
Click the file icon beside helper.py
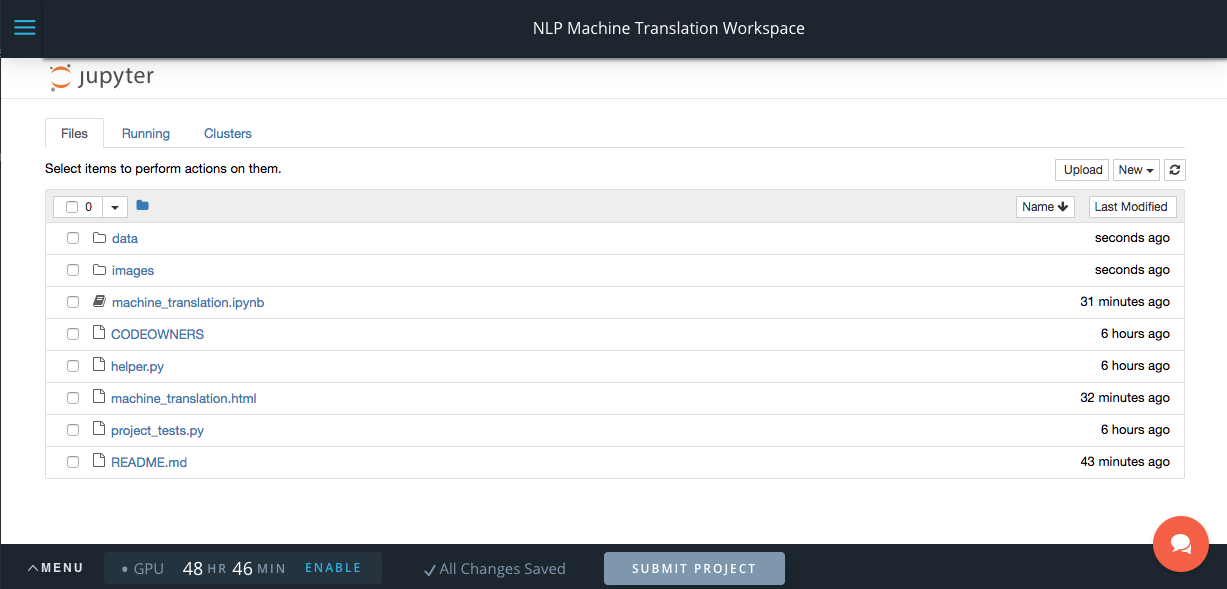pos(98,365)
